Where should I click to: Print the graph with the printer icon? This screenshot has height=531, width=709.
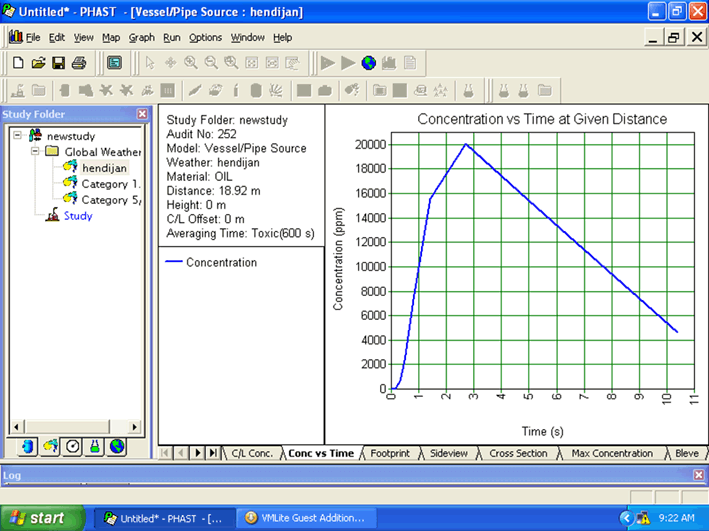pos(79,63)
